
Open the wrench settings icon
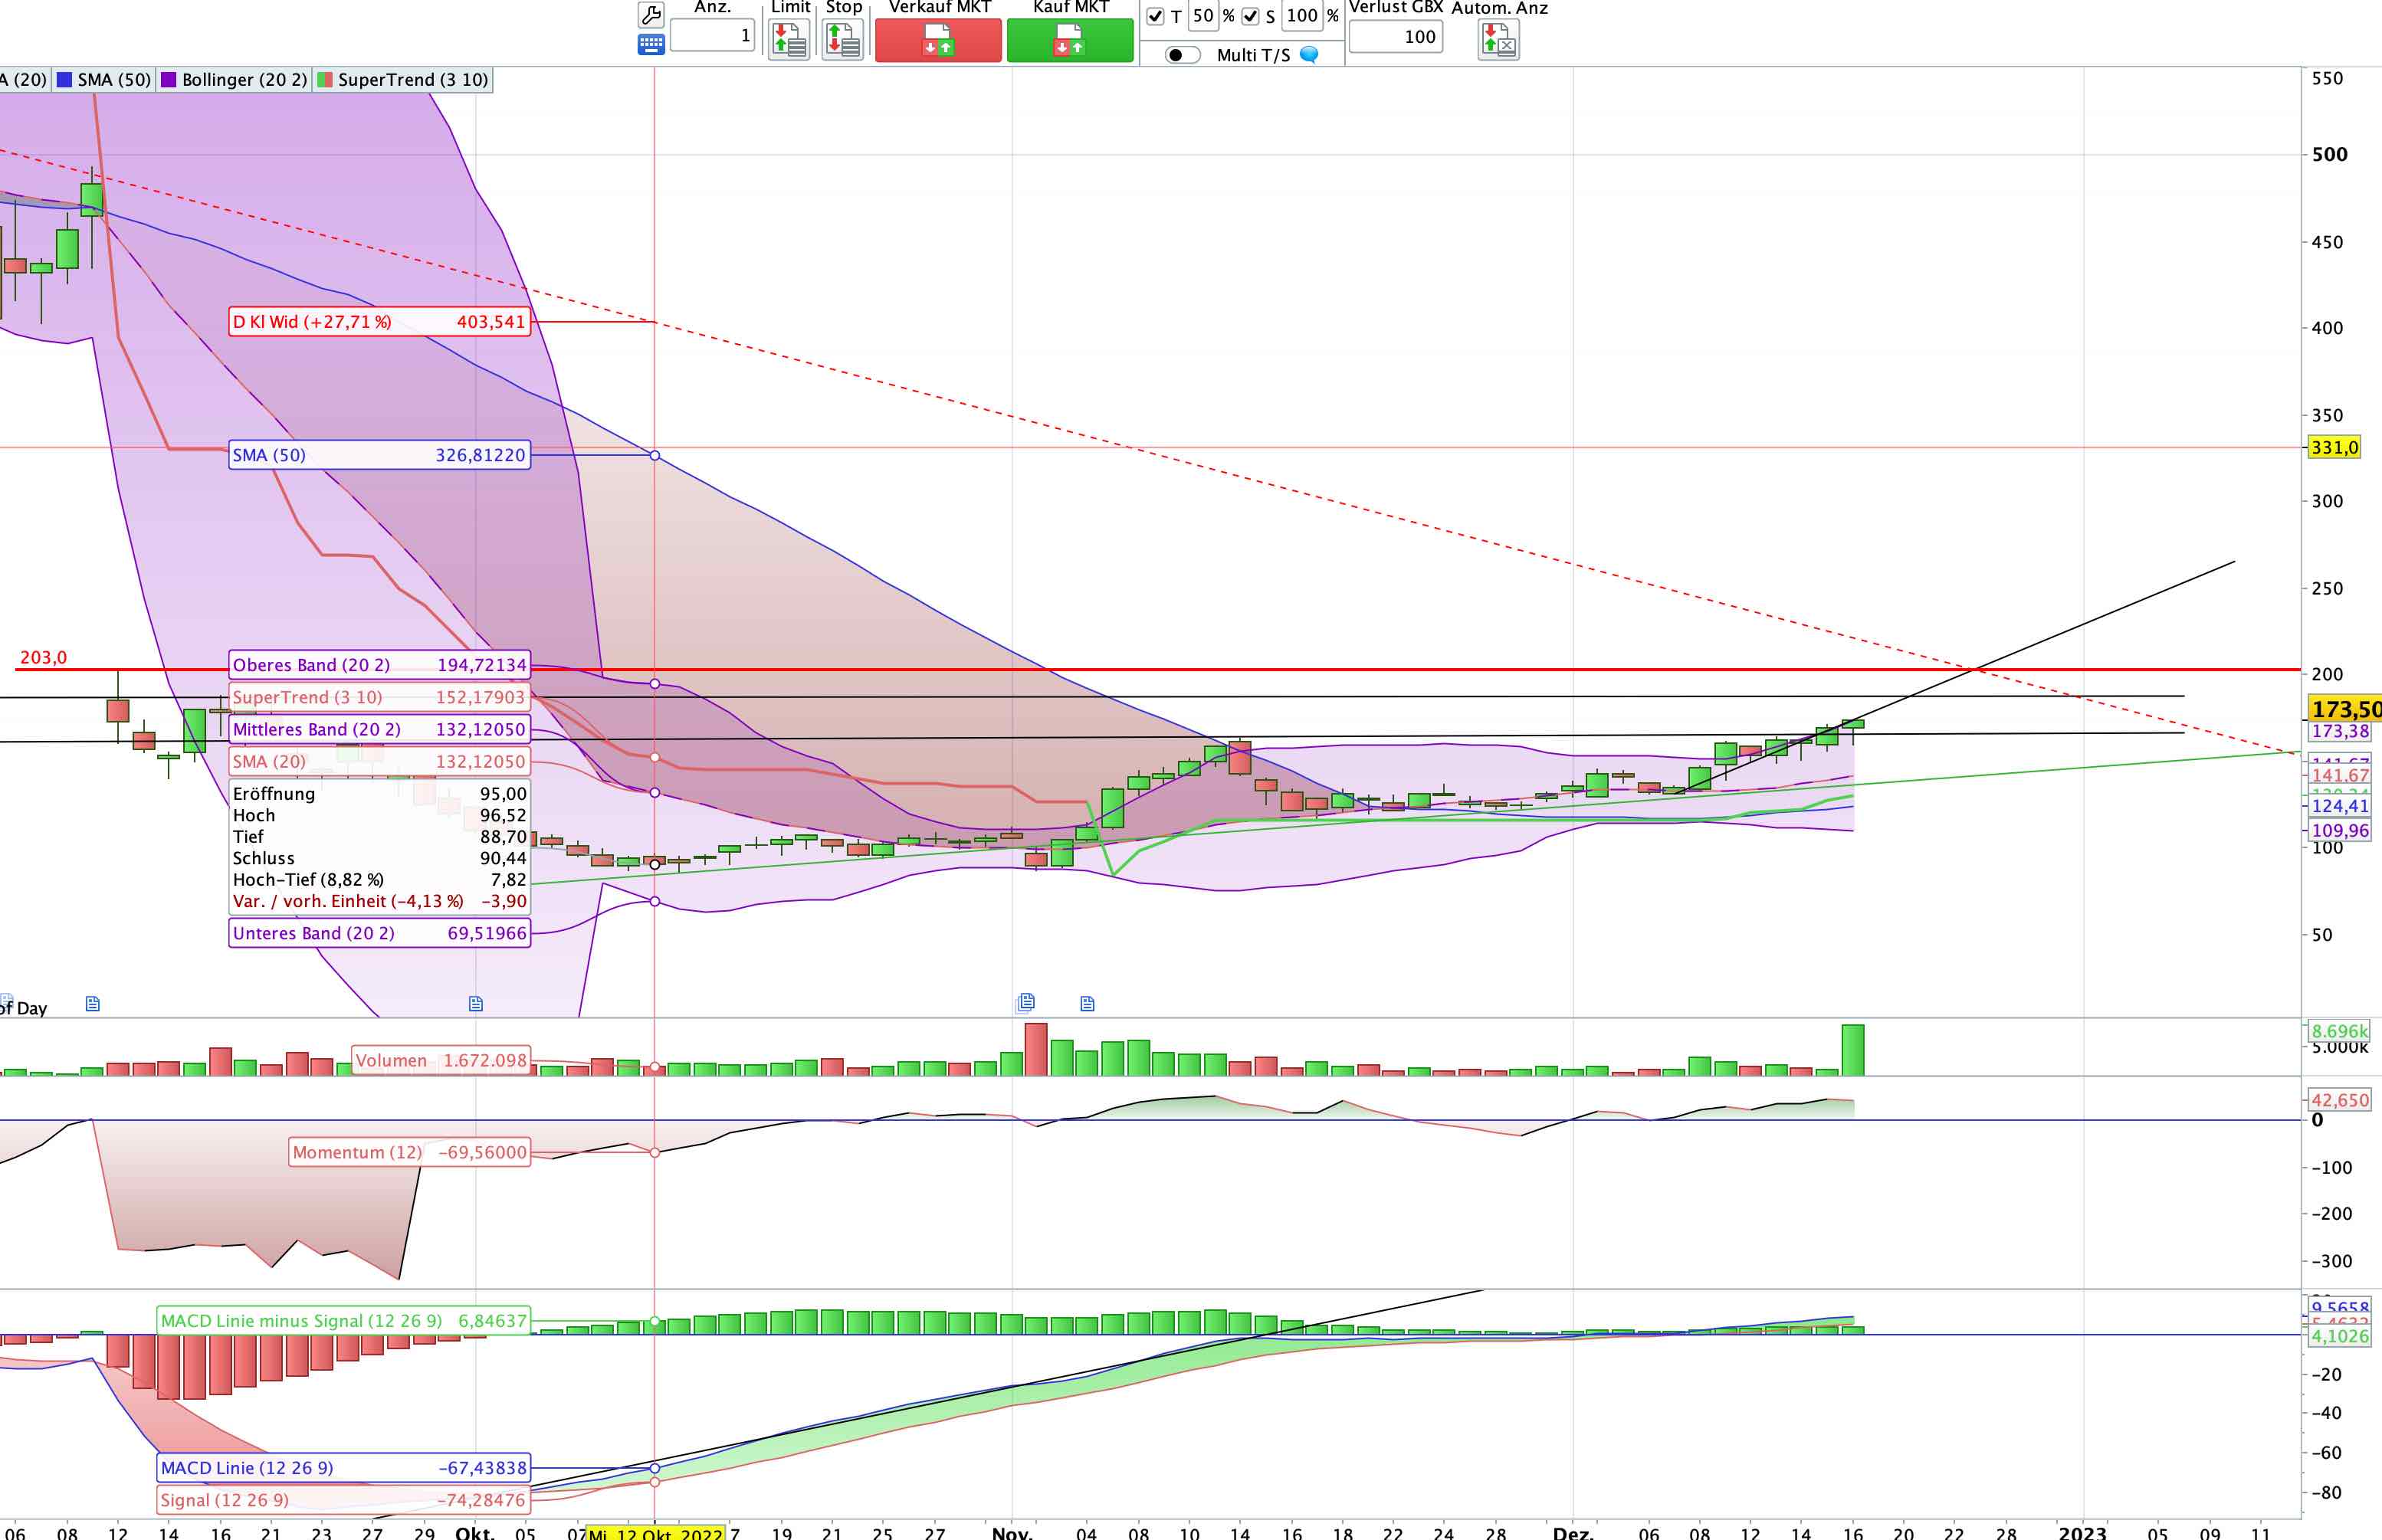coord(650,14)
